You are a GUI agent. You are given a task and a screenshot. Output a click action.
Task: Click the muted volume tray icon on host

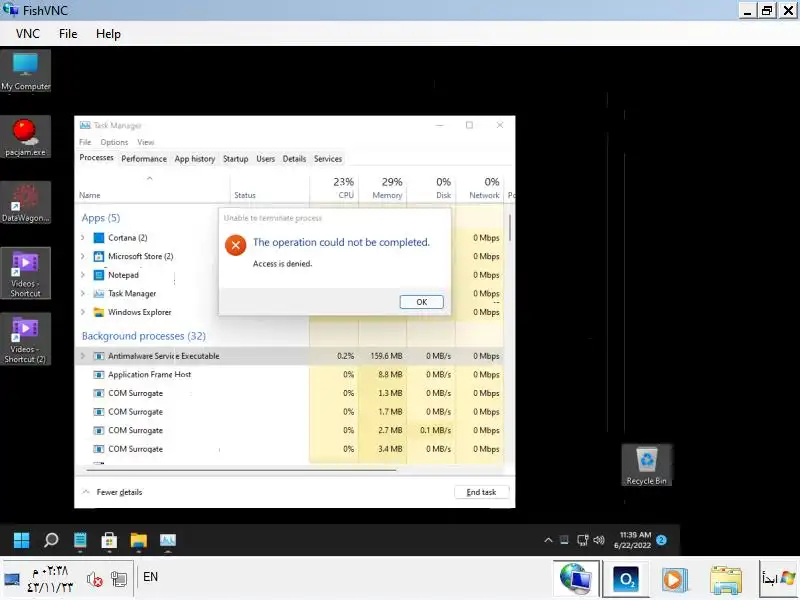tap(94, 579)
